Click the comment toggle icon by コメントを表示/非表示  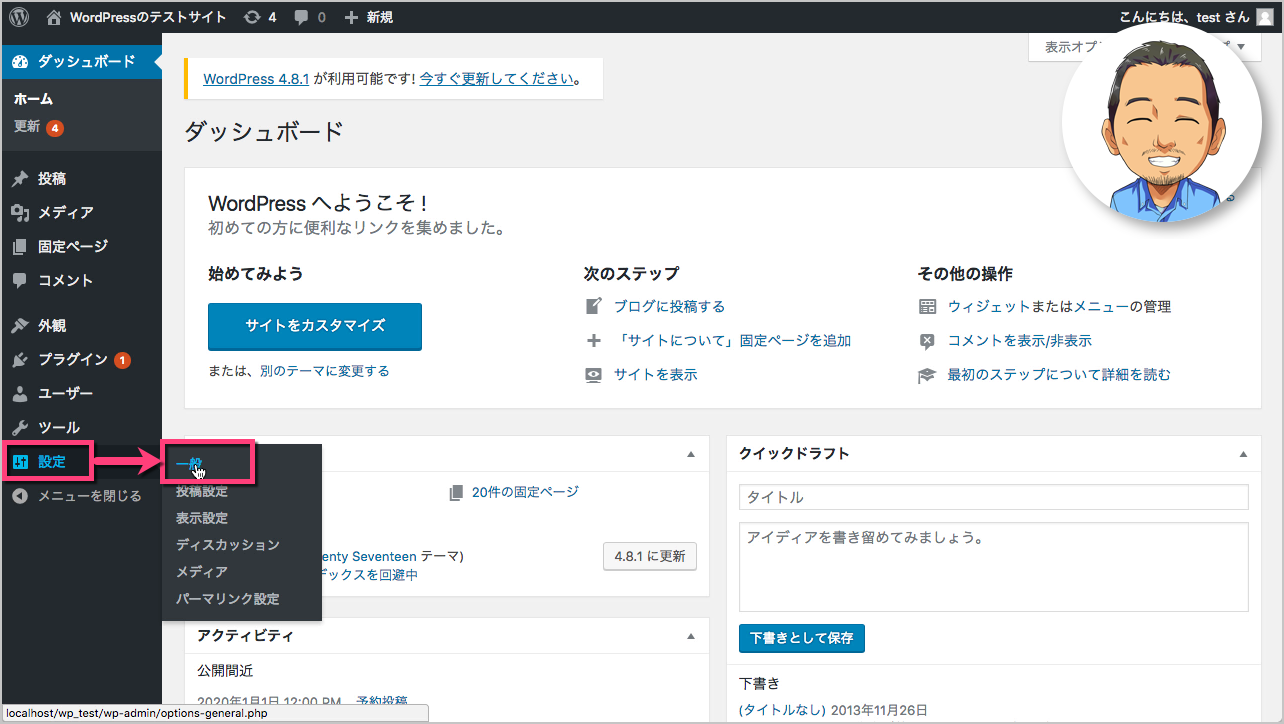pyautogui.click(x=928, y=341)
